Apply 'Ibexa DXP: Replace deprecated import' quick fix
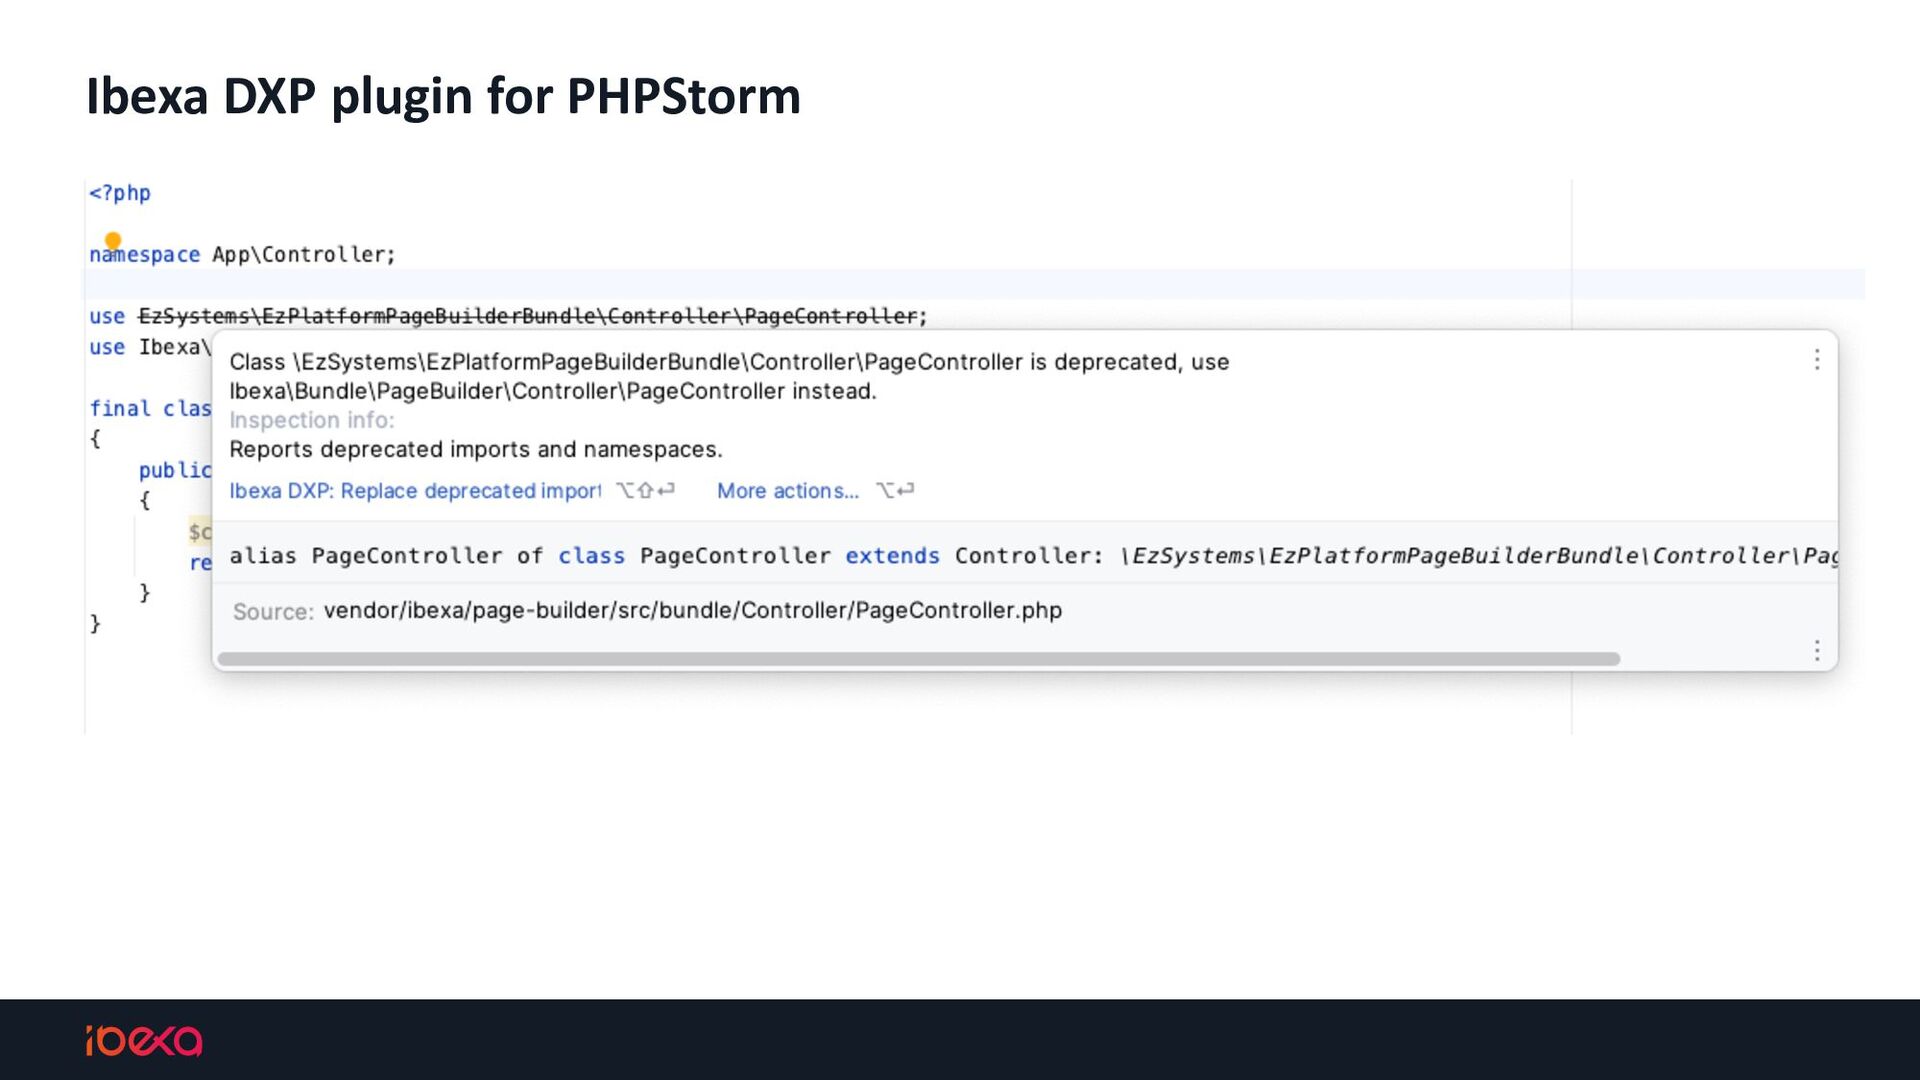The image size is (1920, 1080). [x=415, y=491]
